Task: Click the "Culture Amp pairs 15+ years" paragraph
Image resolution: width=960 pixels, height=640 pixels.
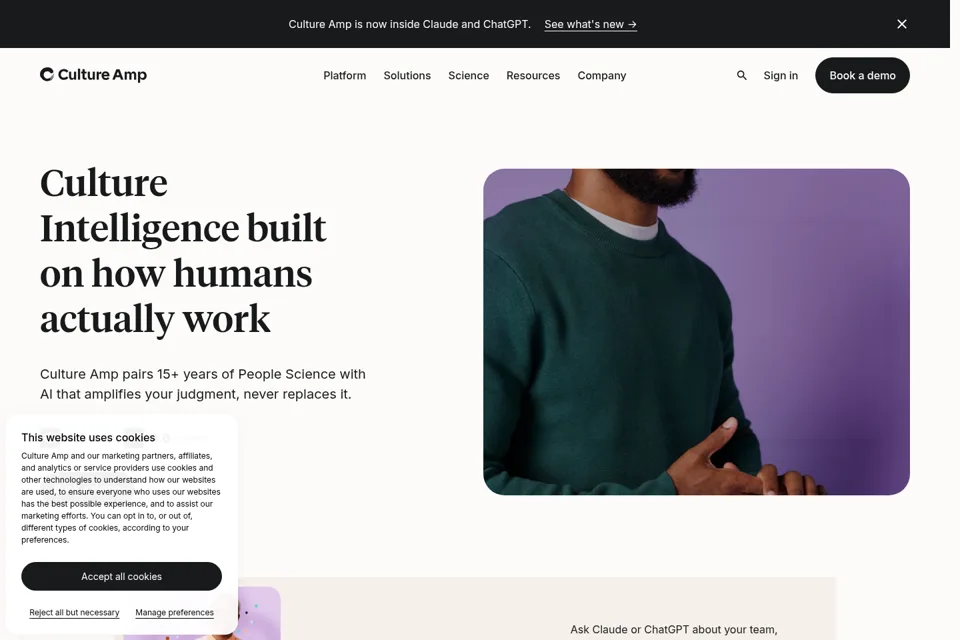Action: click(203, 384)
